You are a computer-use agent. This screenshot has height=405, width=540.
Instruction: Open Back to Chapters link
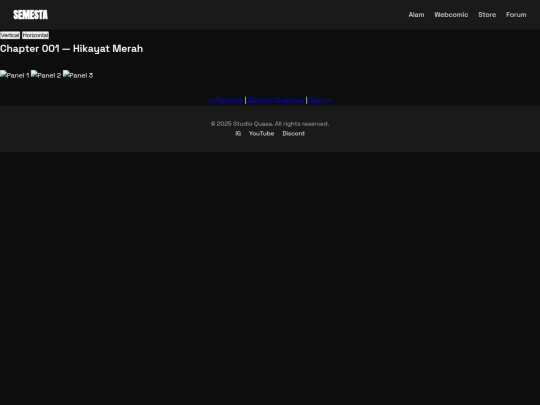tap(276, 100)
